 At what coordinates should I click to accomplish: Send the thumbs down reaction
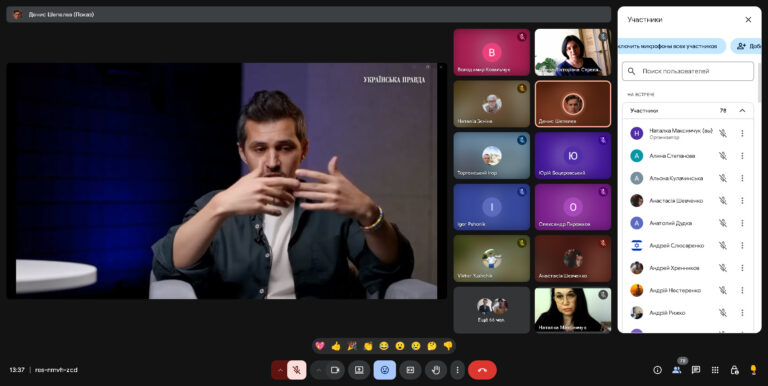tap(448, 346)
